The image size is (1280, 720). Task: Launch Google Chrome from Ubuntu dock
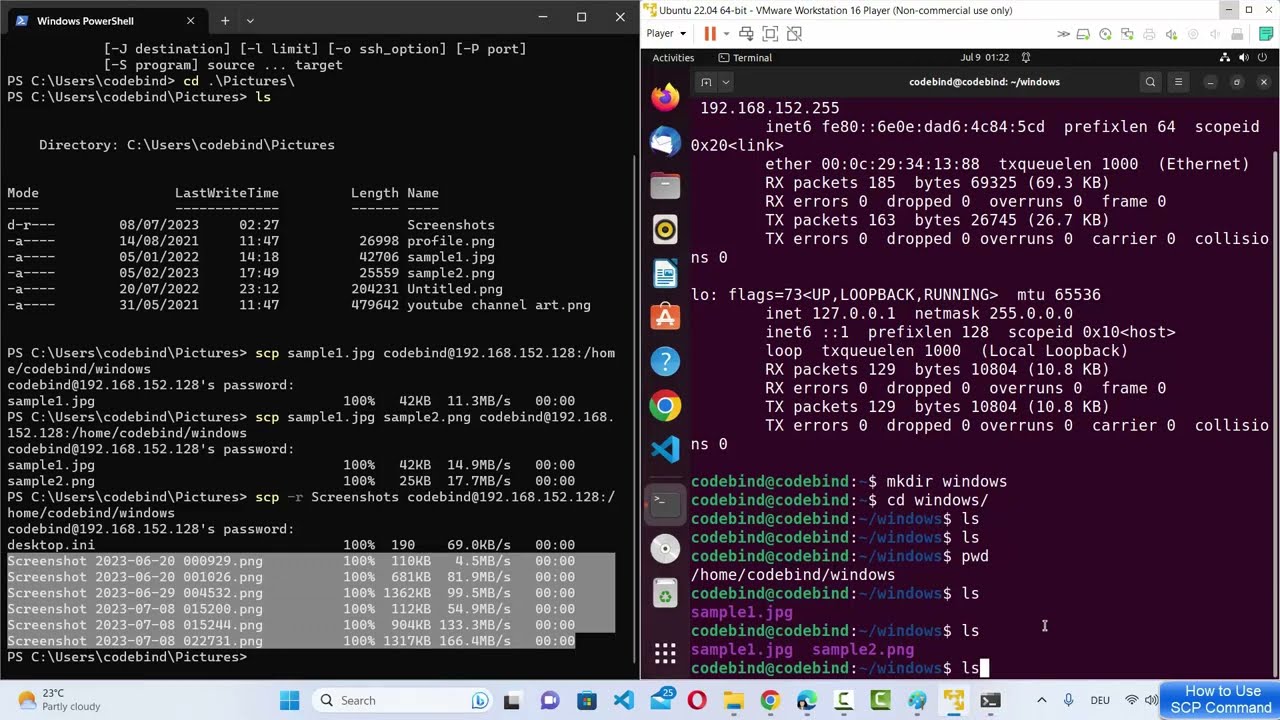tap(665, 405)
